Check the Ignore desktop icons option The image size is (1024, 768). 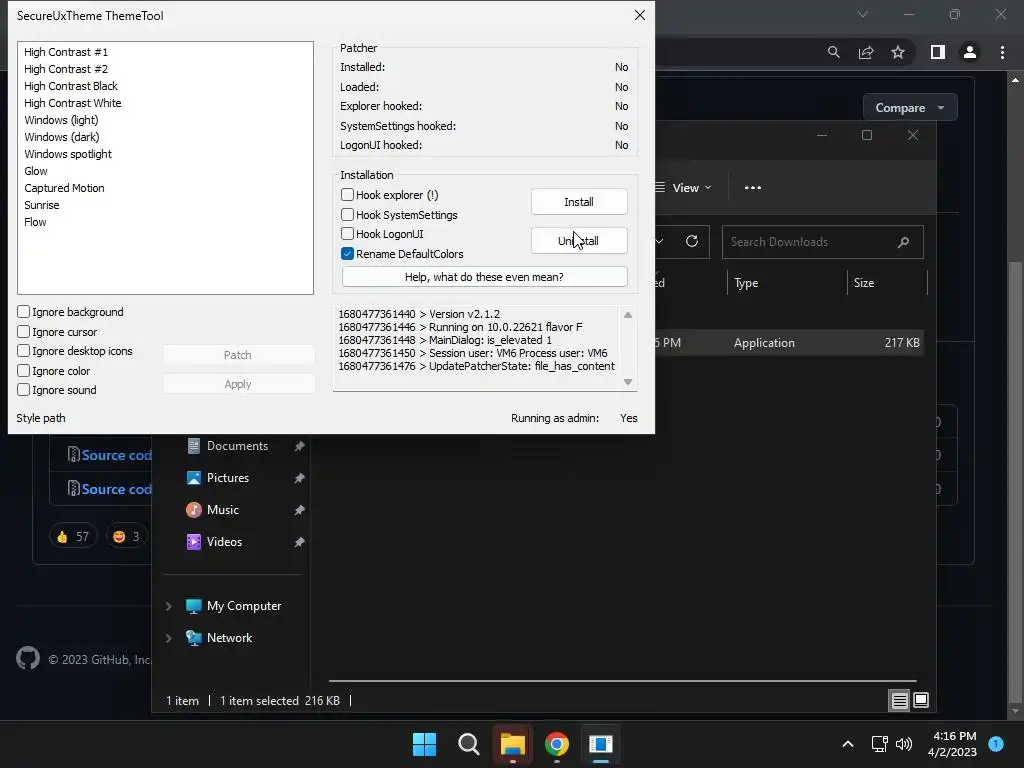(24, 351)
